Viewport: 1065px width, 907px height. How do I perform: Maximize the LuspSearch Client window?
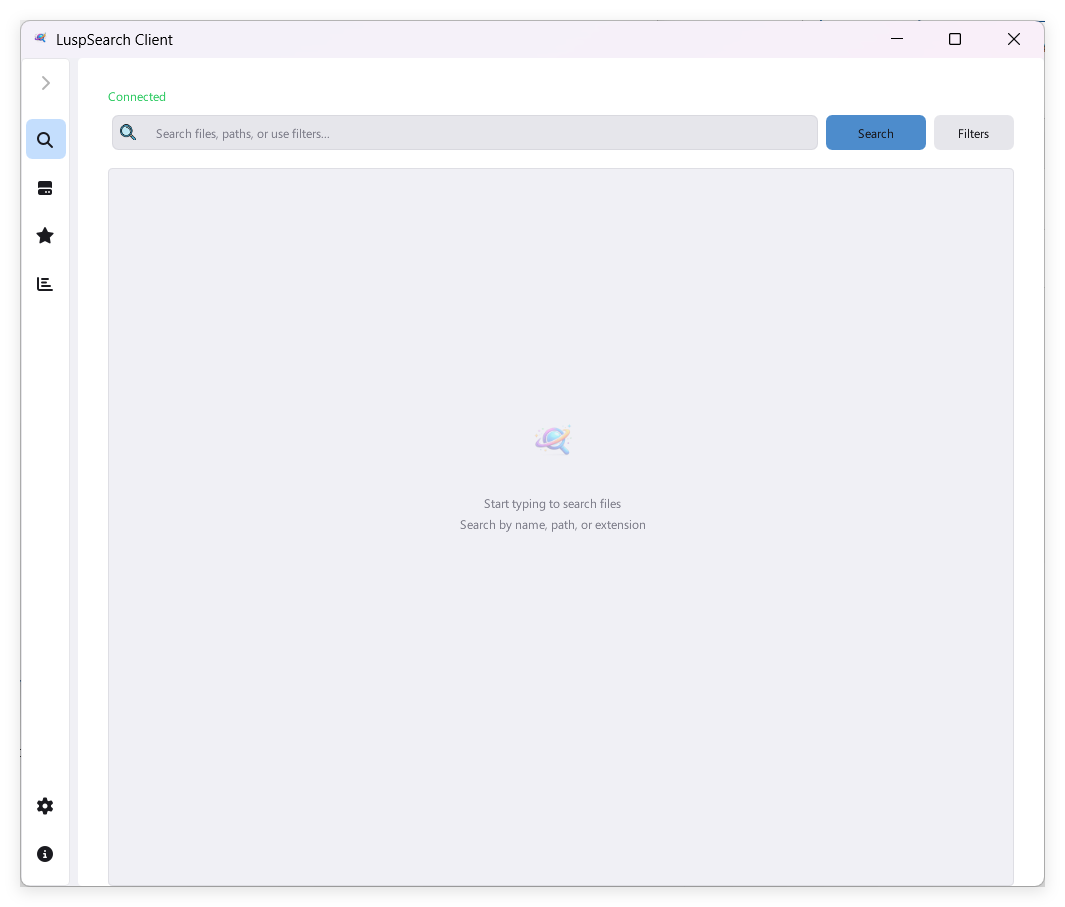tap(955, 39)
